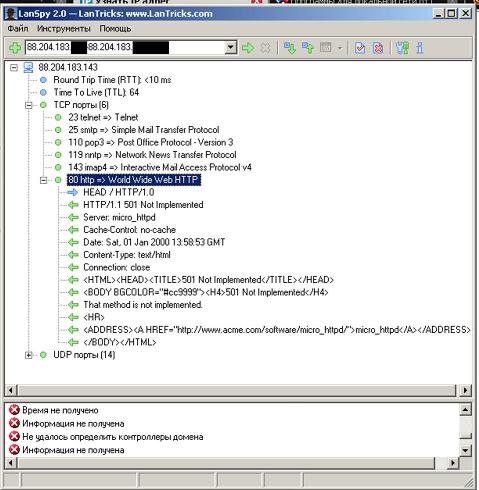
Task: Click Cache-Control: no-cache line
Action: tap(130, 230)
